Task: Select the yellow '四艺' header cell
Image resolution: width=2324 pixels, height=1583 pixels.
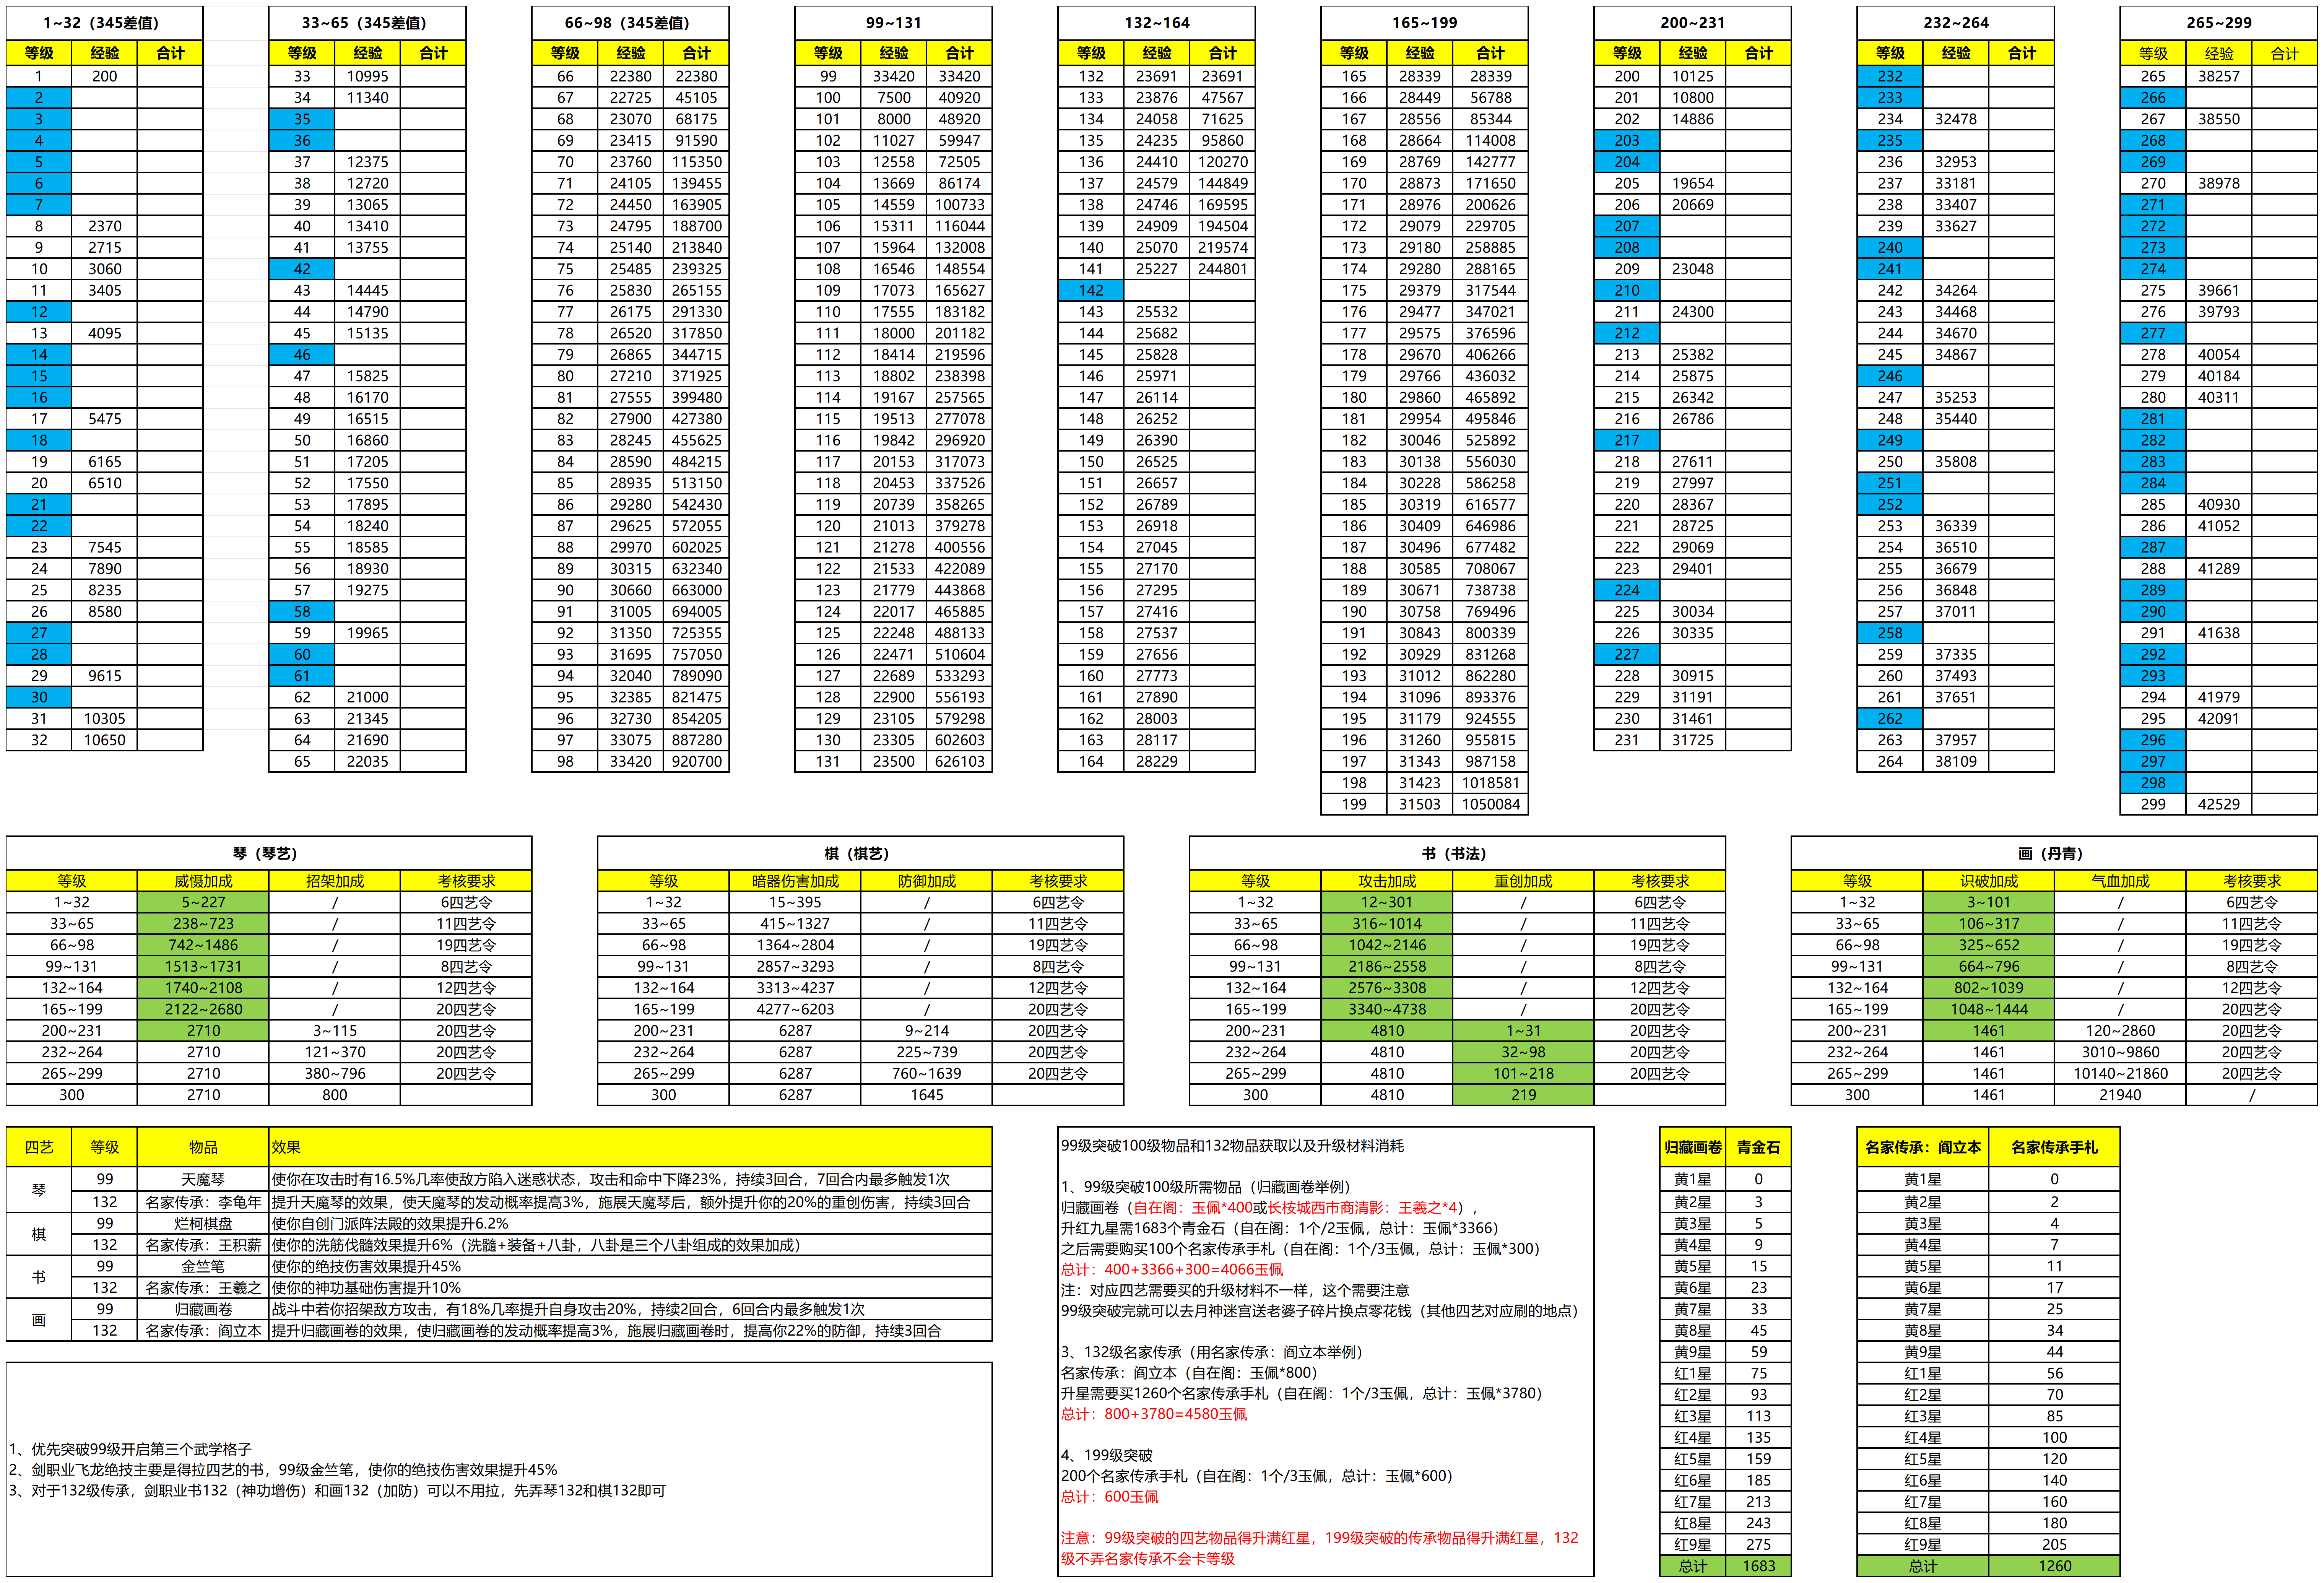Action: click(x=39, y=1147)
